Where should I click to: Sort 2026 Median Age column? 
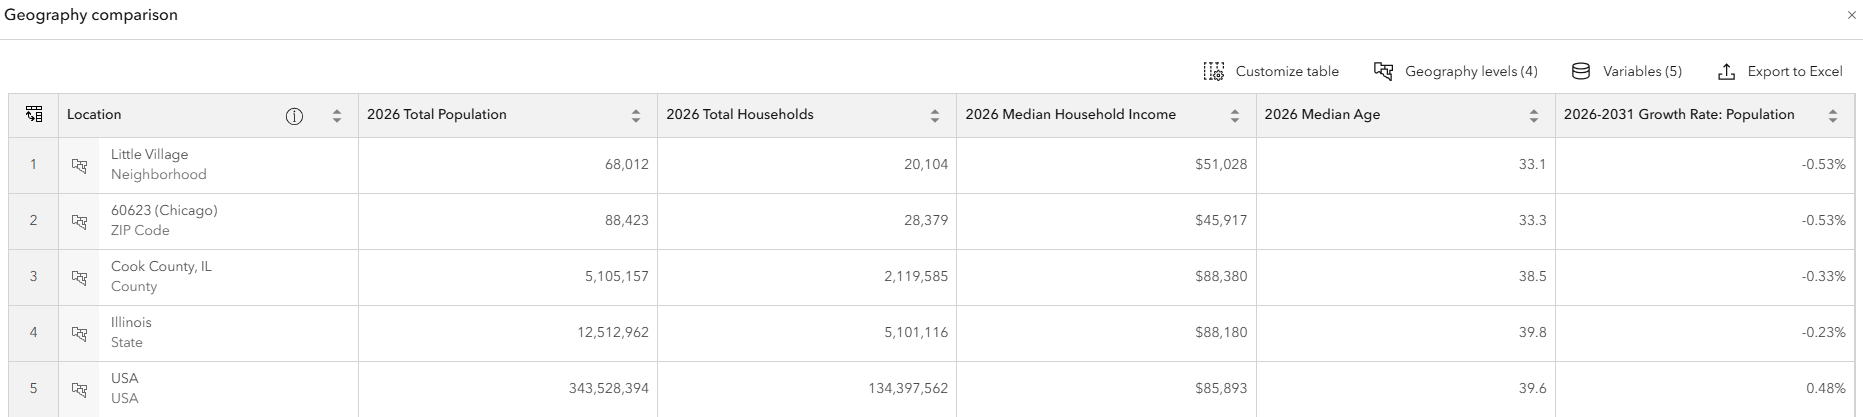[x=1534, y=116]
